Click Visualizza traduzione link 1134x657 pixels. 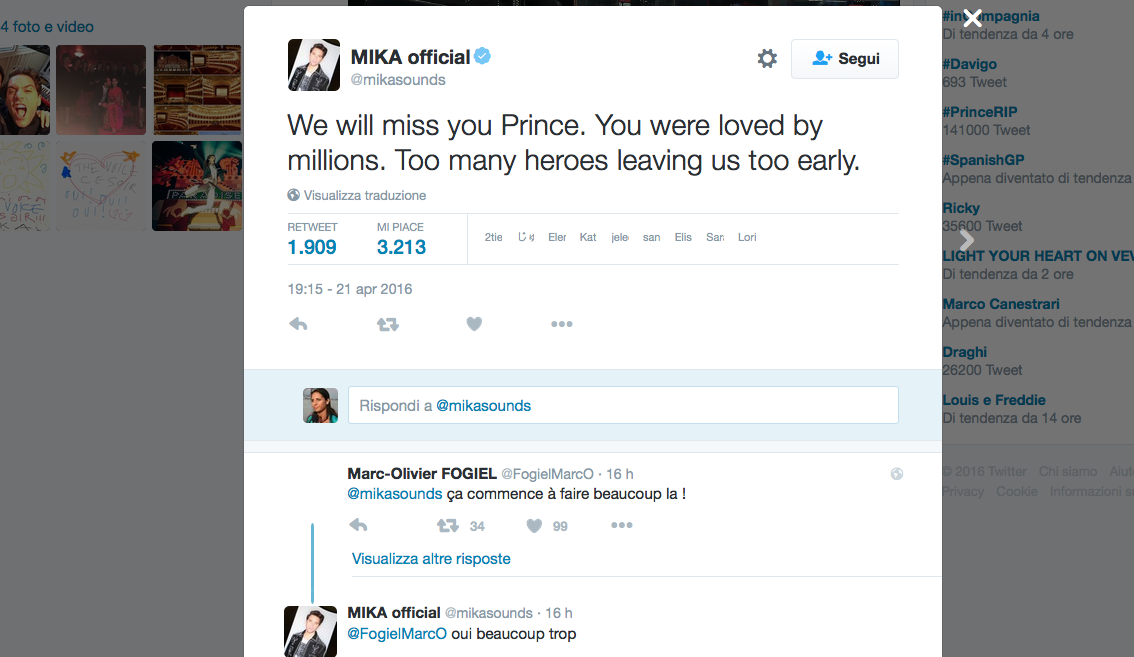365,195
